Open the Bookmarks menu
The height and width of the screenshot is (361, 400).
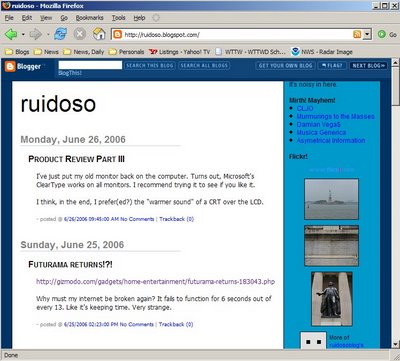pos(89,18)
